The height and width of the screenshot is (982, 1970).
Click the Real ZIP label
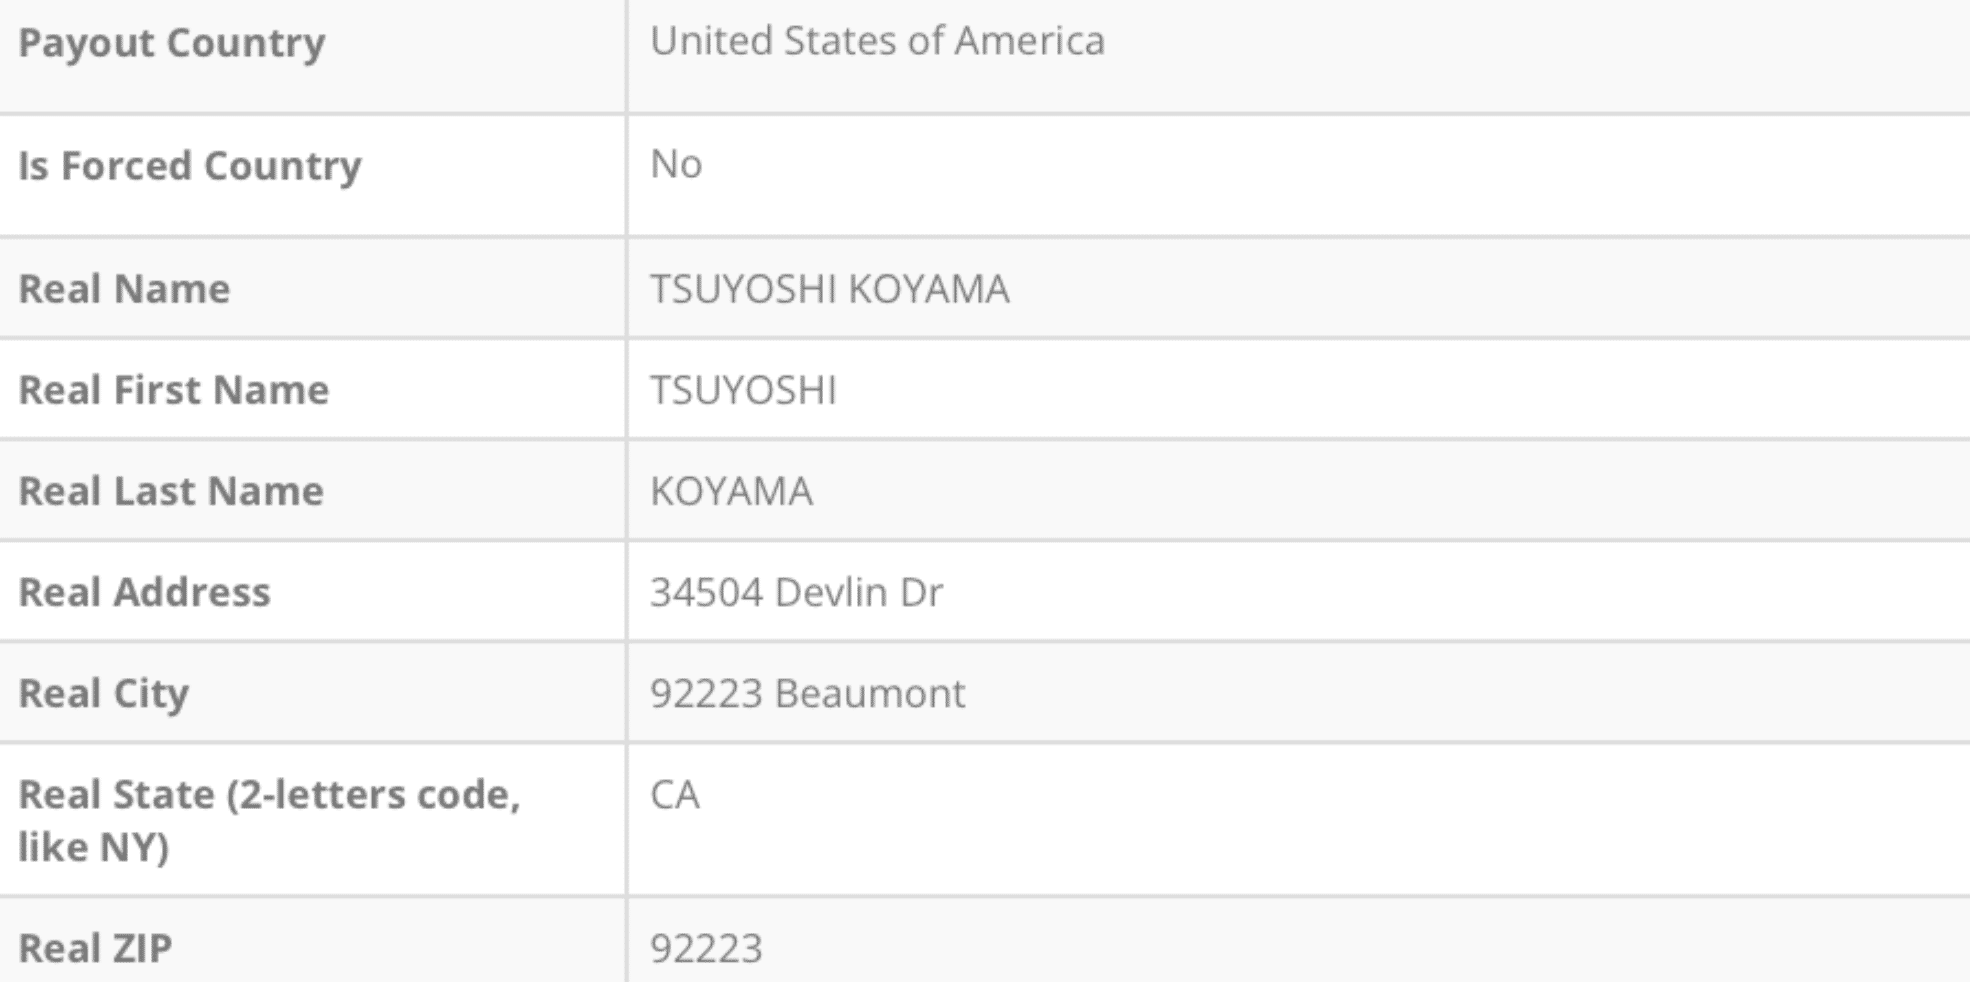click(95, 948)
